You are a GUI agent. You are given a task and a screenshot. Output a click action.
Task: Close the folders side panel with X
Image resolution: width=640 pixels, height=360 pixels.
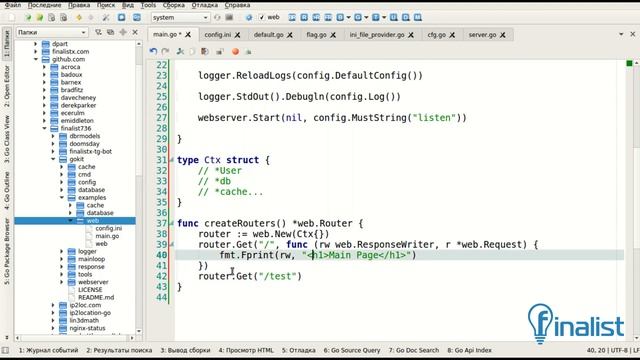point(135,32)
